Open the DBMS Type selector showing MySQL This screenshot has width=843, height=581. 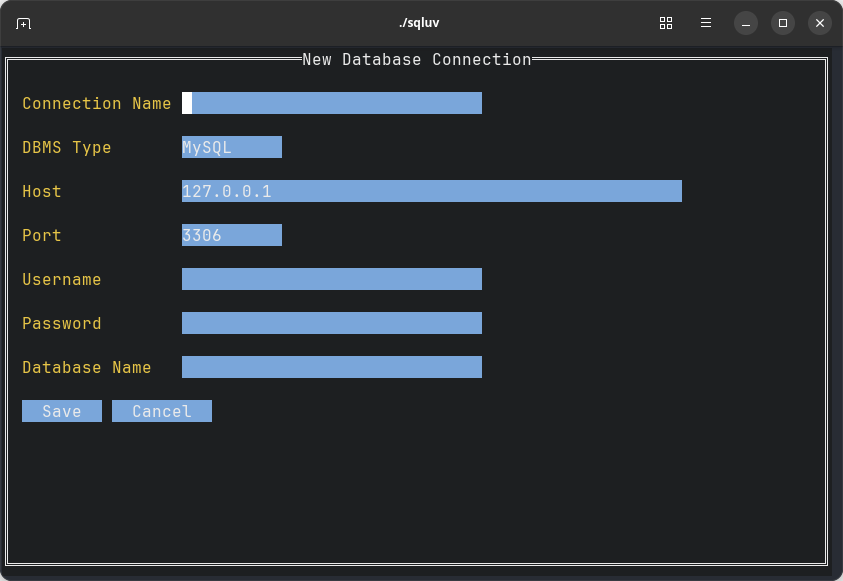click(232, 147)
